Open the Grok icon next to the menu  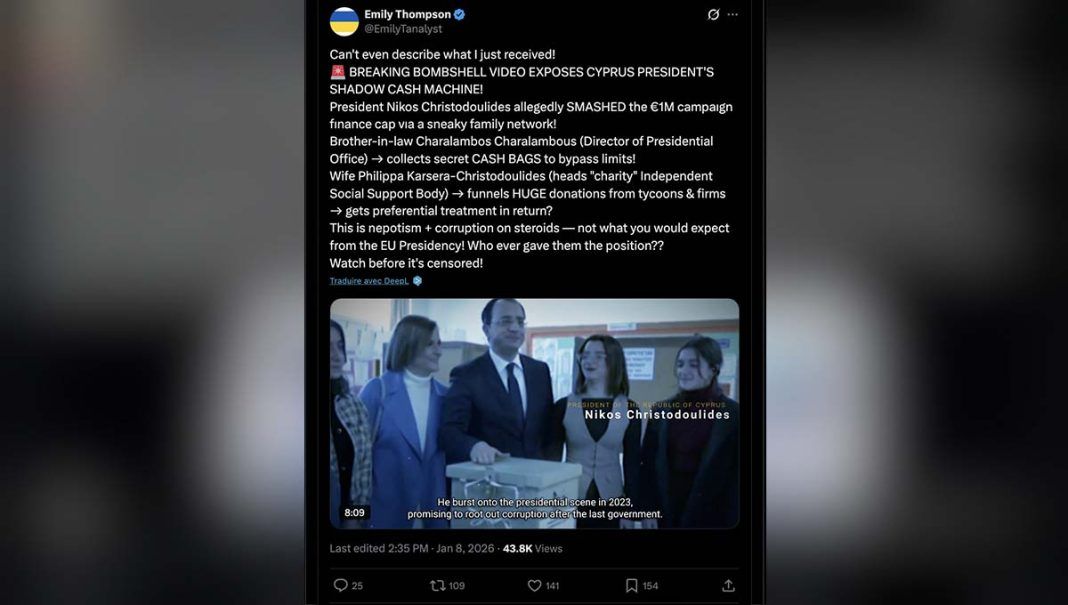point(713,14)
